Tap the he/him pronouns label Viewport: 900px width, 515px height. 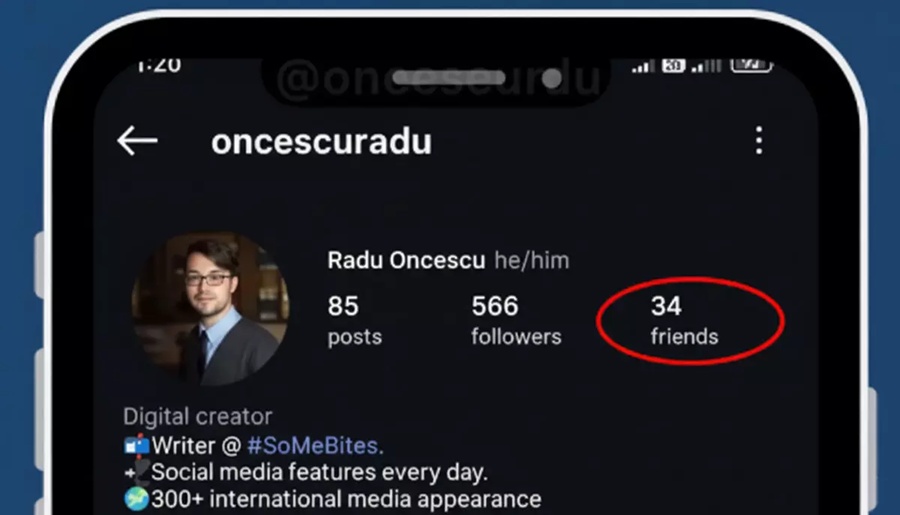tap(532, 261)
